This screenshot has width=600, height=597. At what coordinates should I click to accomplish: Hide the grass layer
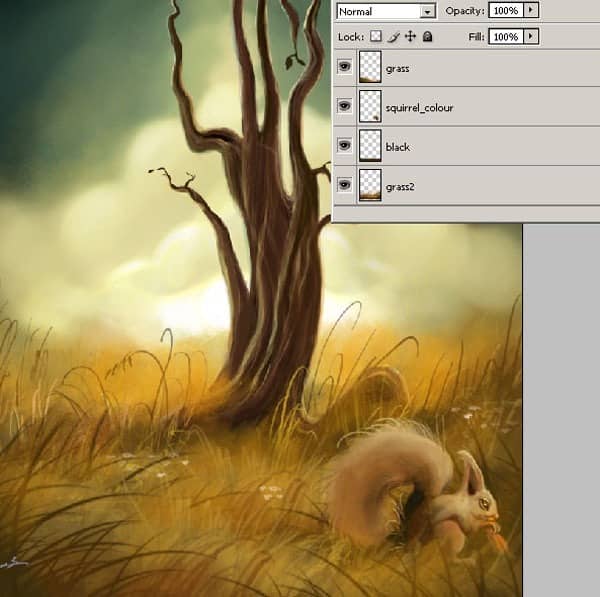344,67
